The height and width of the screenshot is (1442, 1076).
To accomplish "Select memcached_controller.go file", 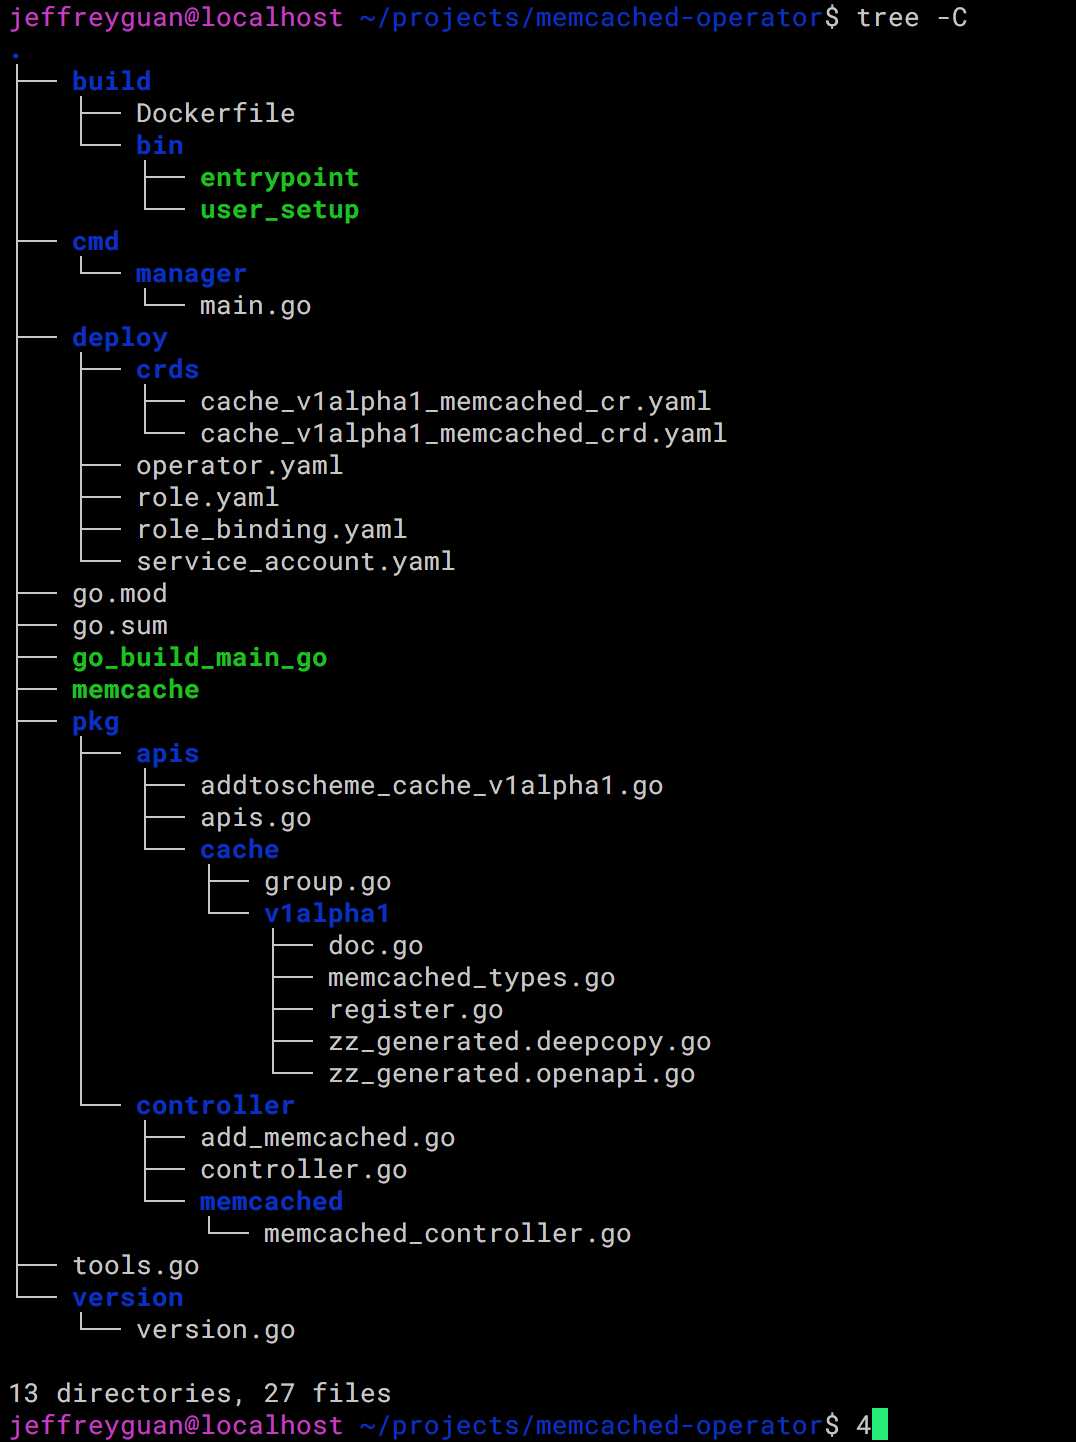I will click(x=447, y=1233).
